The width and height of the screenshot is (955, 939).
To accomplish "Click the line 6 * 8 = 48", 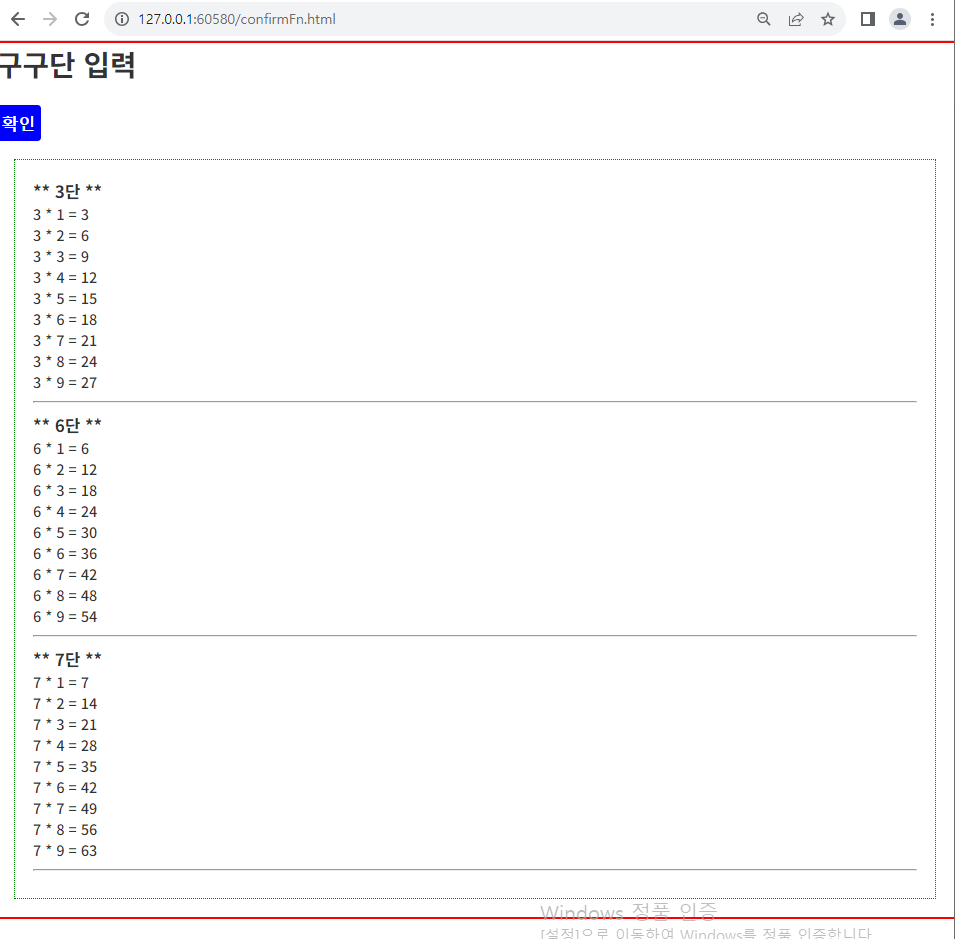I will (65, 596).
